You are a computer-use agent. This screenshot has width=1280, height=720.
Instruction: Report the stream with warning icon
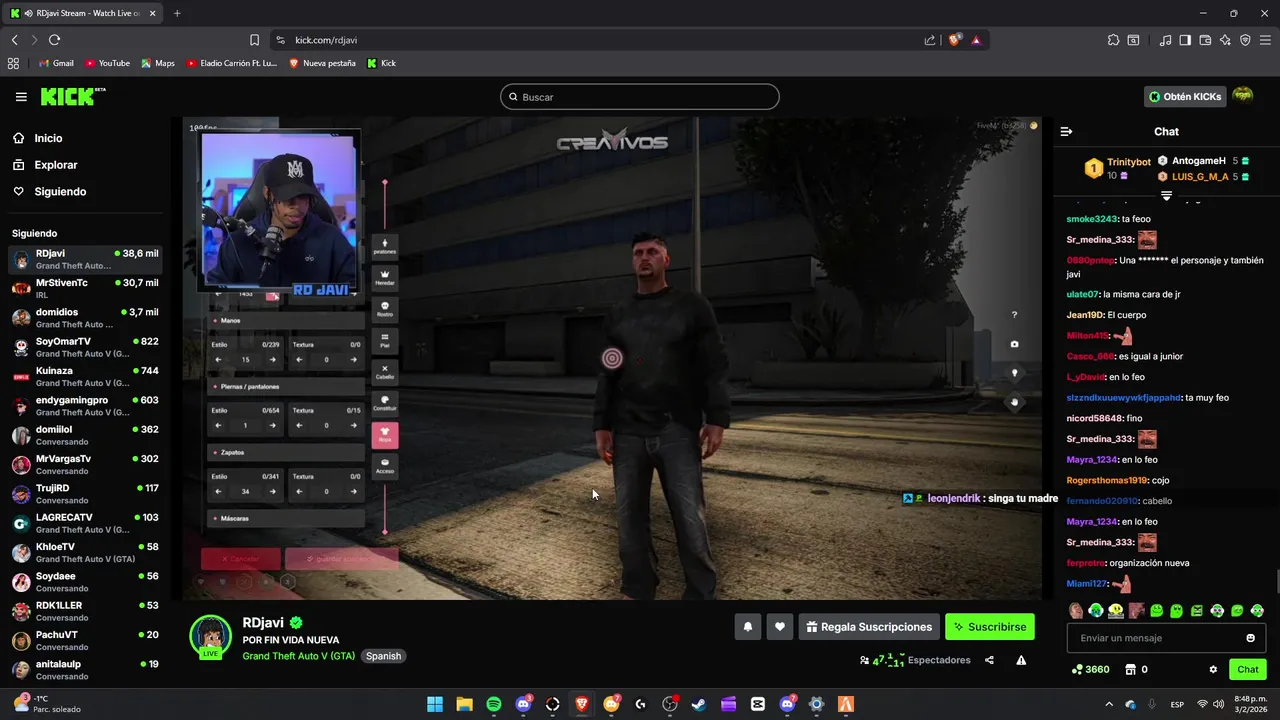pyautogui.click(x=1021, y=660)
